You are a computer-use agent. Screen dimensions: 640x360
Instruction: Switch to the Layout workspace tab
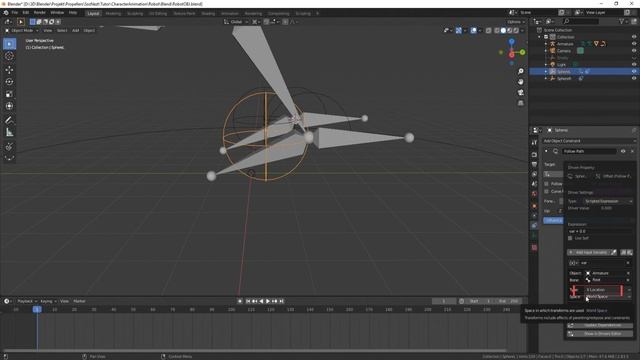coord(93,13)
